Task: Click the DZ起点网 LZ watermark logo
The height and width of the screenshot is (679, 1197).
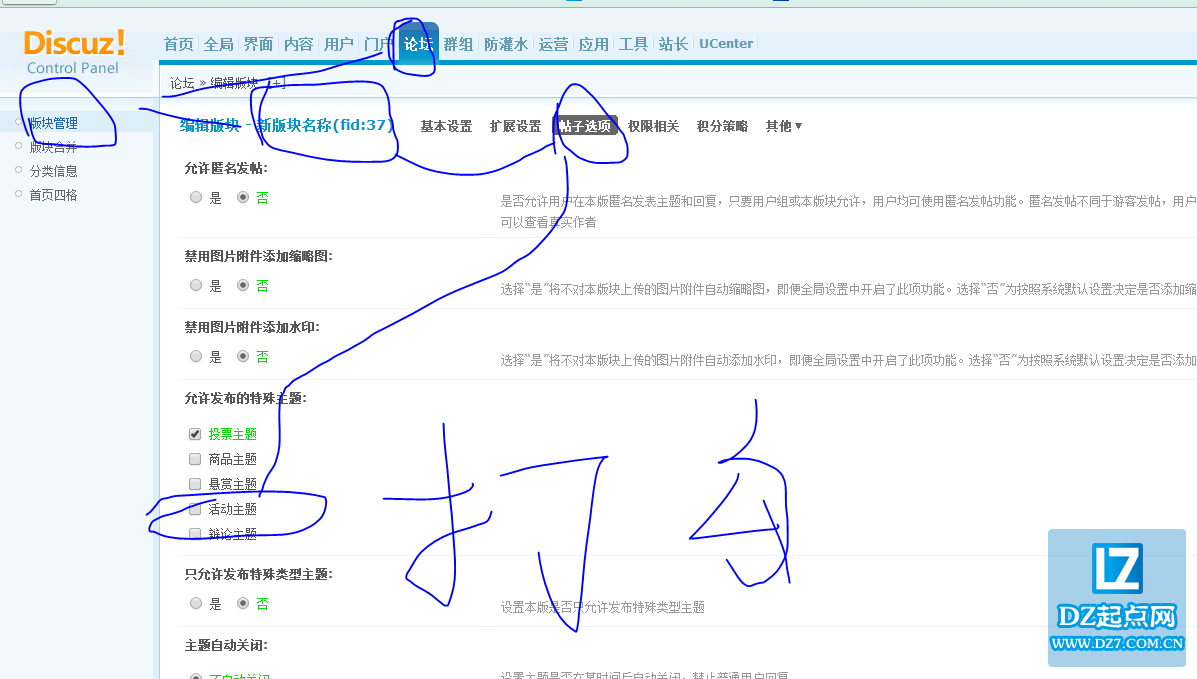Action: [x=1116, y=597]
